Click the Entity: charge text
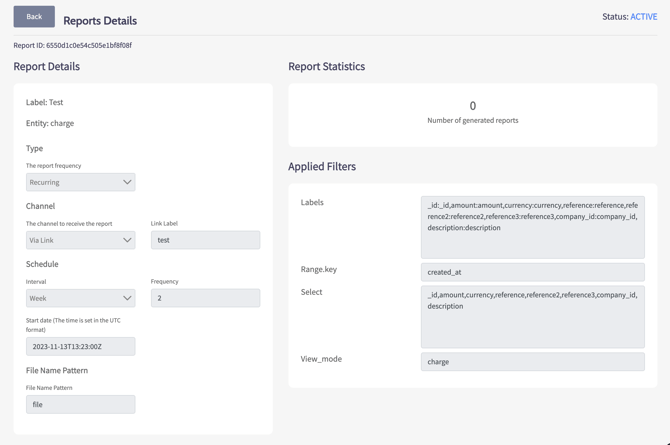The width and height of the screenshot is (670, 445). click(50, 123)
